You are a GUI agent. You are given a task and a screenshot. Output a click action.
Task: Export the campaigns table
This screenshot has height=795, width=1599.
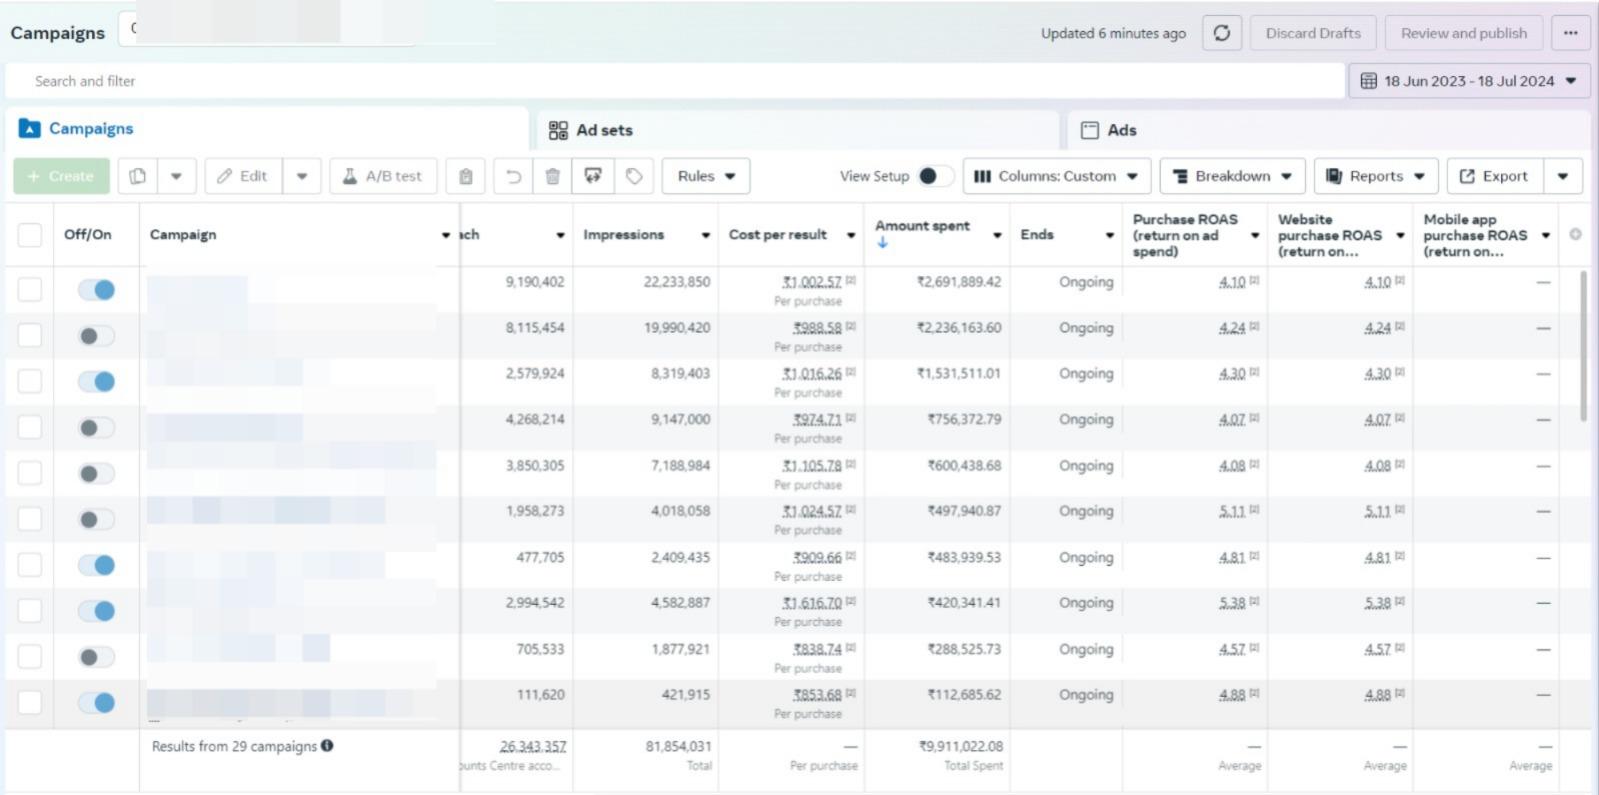1495,176
